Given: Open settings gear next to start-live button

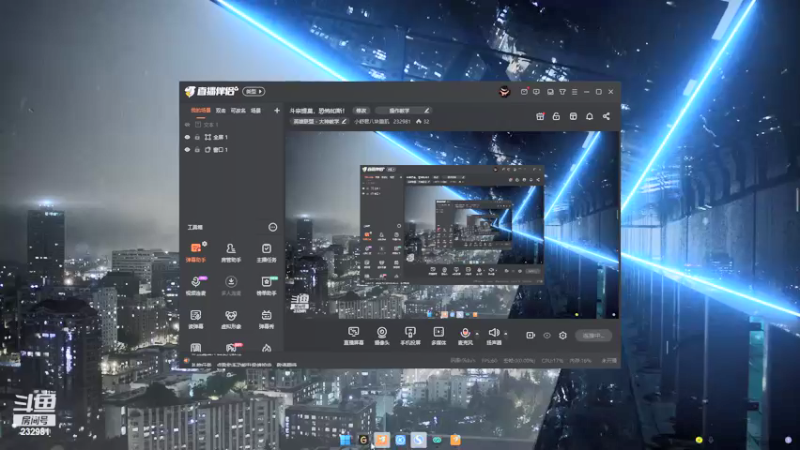Looking at the screenshot, I should [563, 335].
